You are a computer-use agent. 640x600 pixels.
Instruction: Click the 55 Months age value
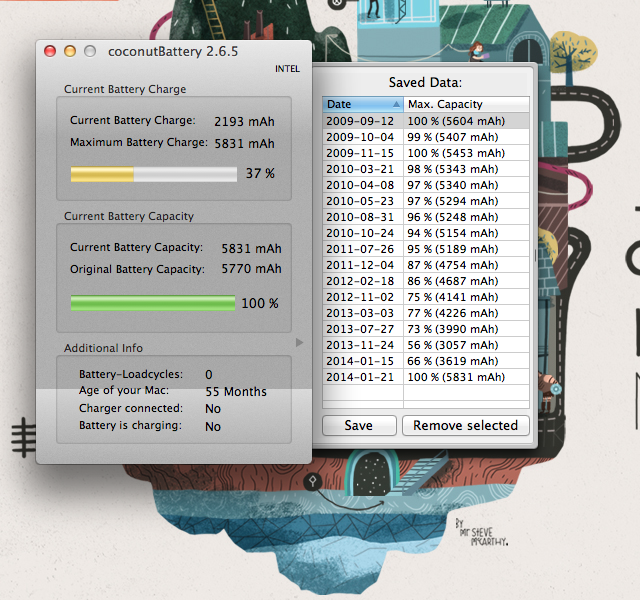(236, 392)
